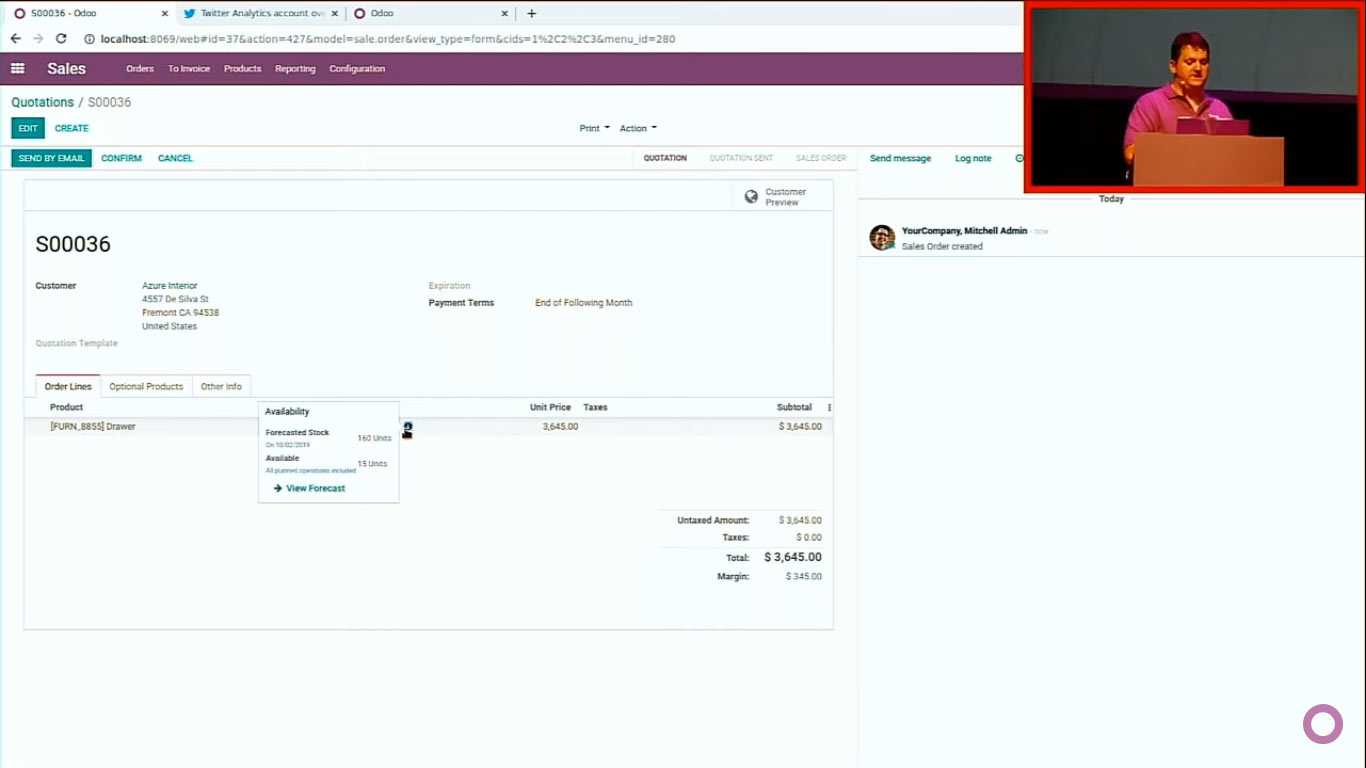Go back with the browser back arrow
Viewport: 1366px width, 768px height.
15,39
